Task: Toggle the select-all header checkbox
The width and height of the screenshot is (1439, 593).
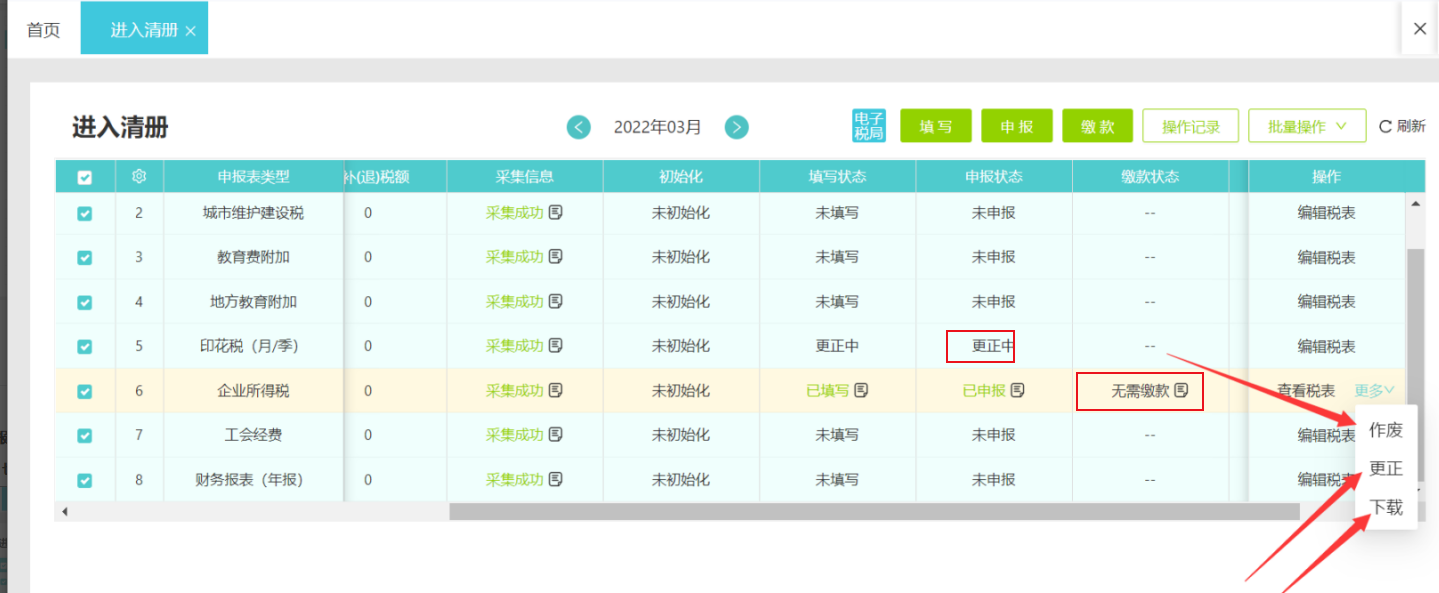Action: click(85, 177)
